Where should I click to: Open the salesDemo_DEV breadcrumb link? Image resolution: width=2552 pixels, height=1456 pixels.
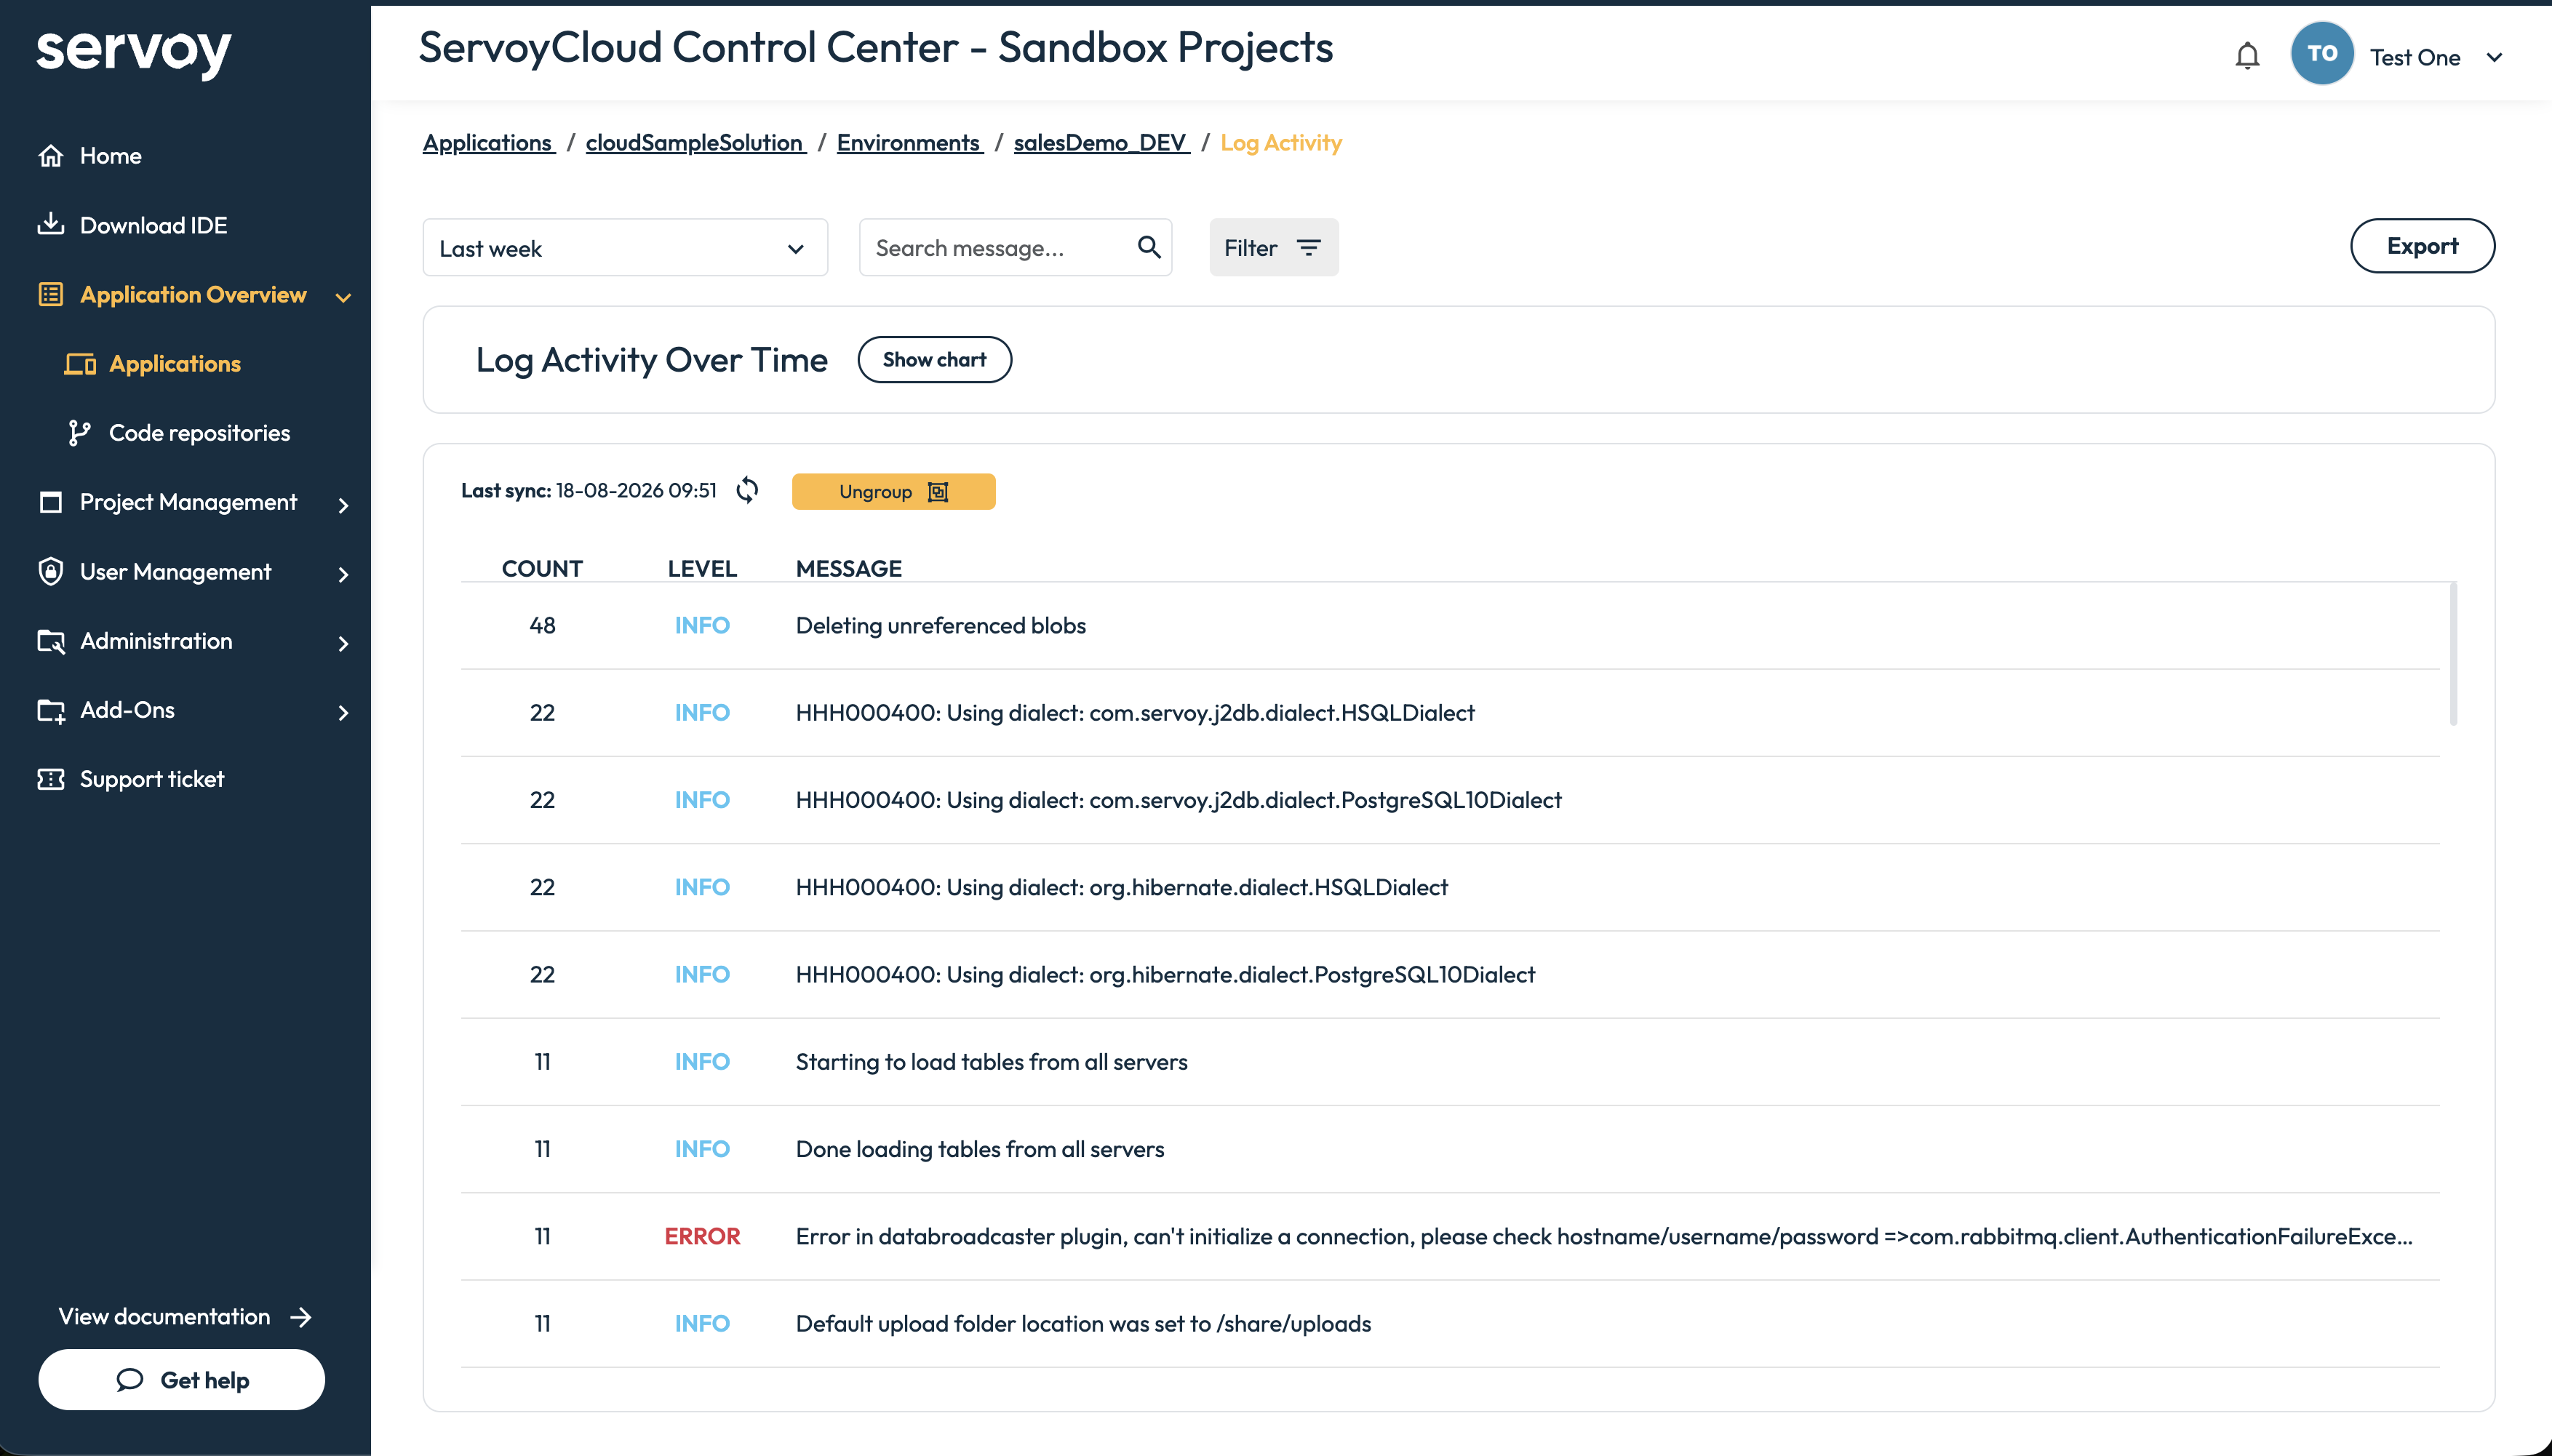click(1101, 143)
